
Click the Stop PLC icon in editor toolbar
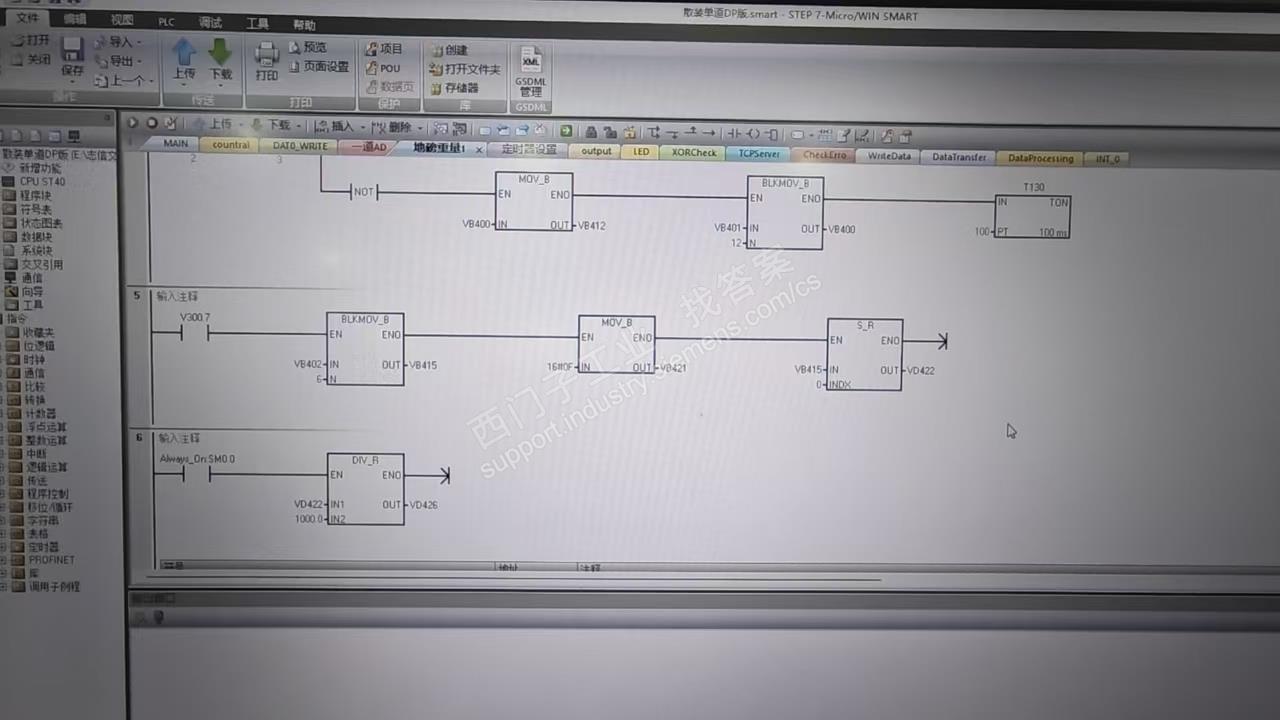(x=152, y=123)
